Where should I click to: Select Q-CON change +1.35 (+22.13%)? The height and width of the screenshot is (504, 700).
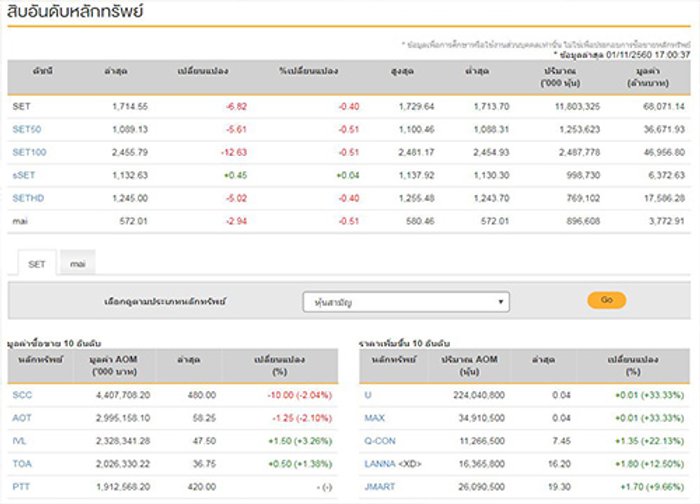point(650,441)
